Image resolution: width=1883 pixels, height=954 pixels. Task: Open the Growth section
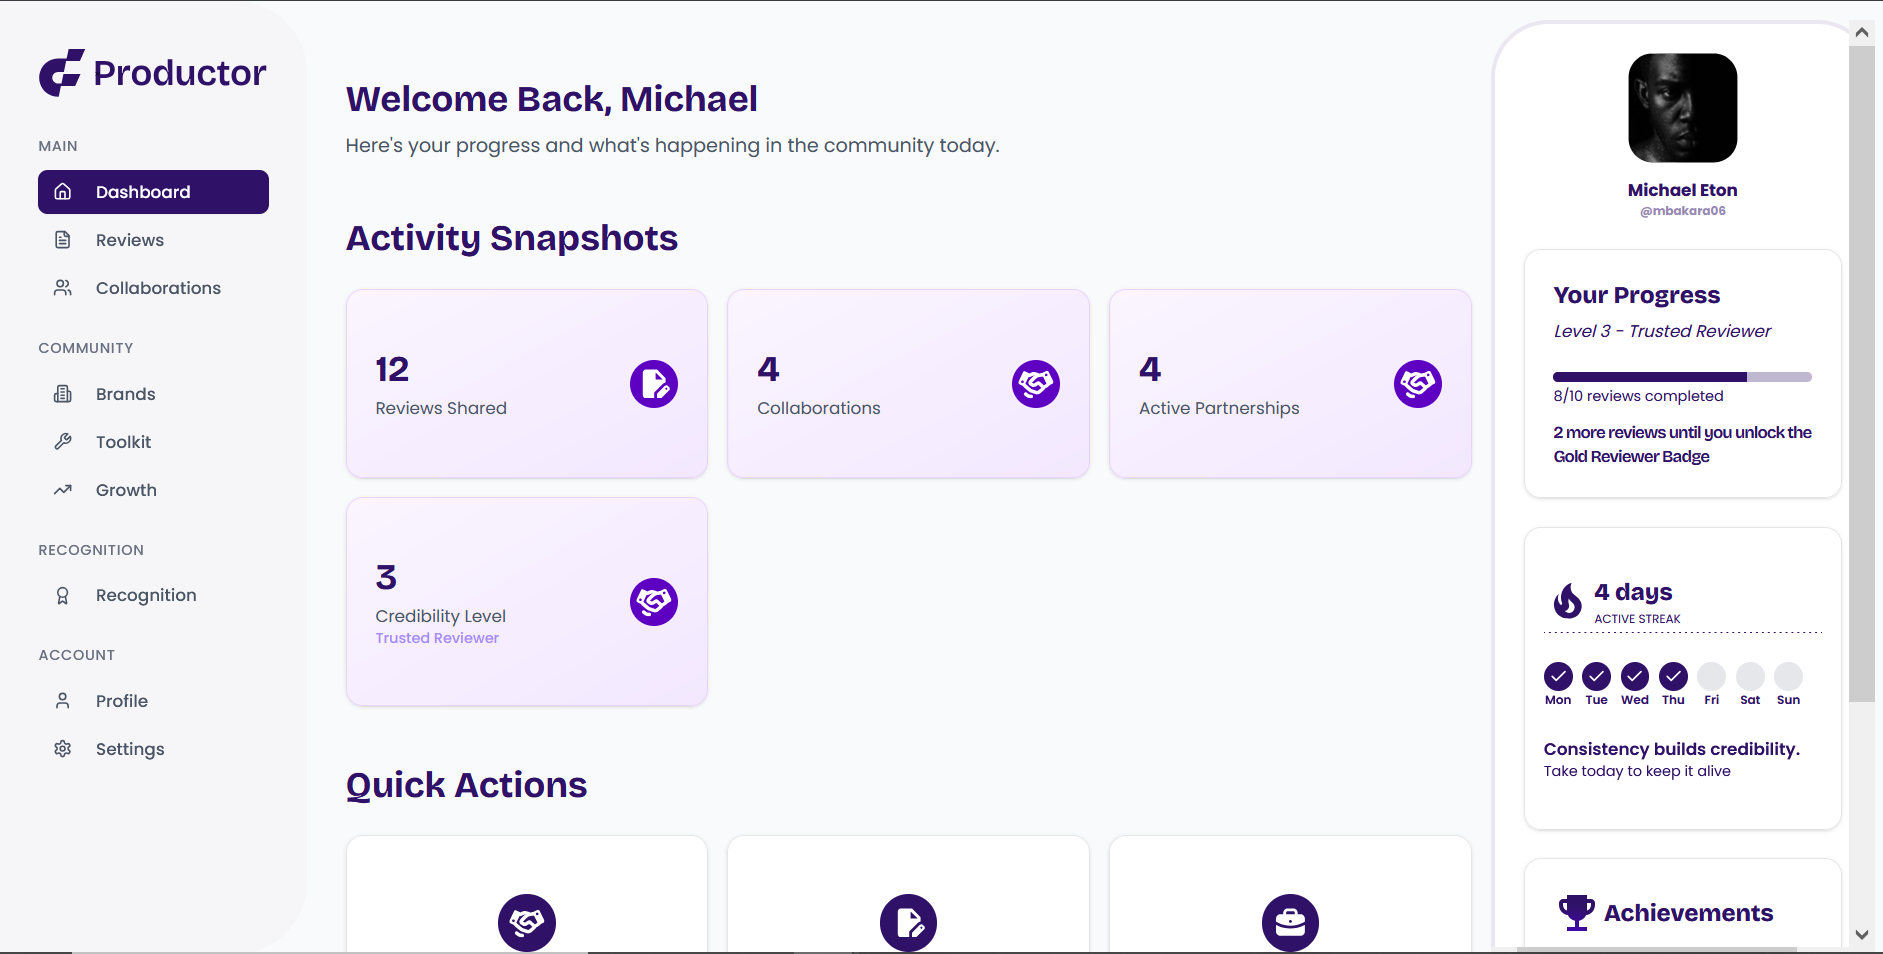(x=126, y=489)
